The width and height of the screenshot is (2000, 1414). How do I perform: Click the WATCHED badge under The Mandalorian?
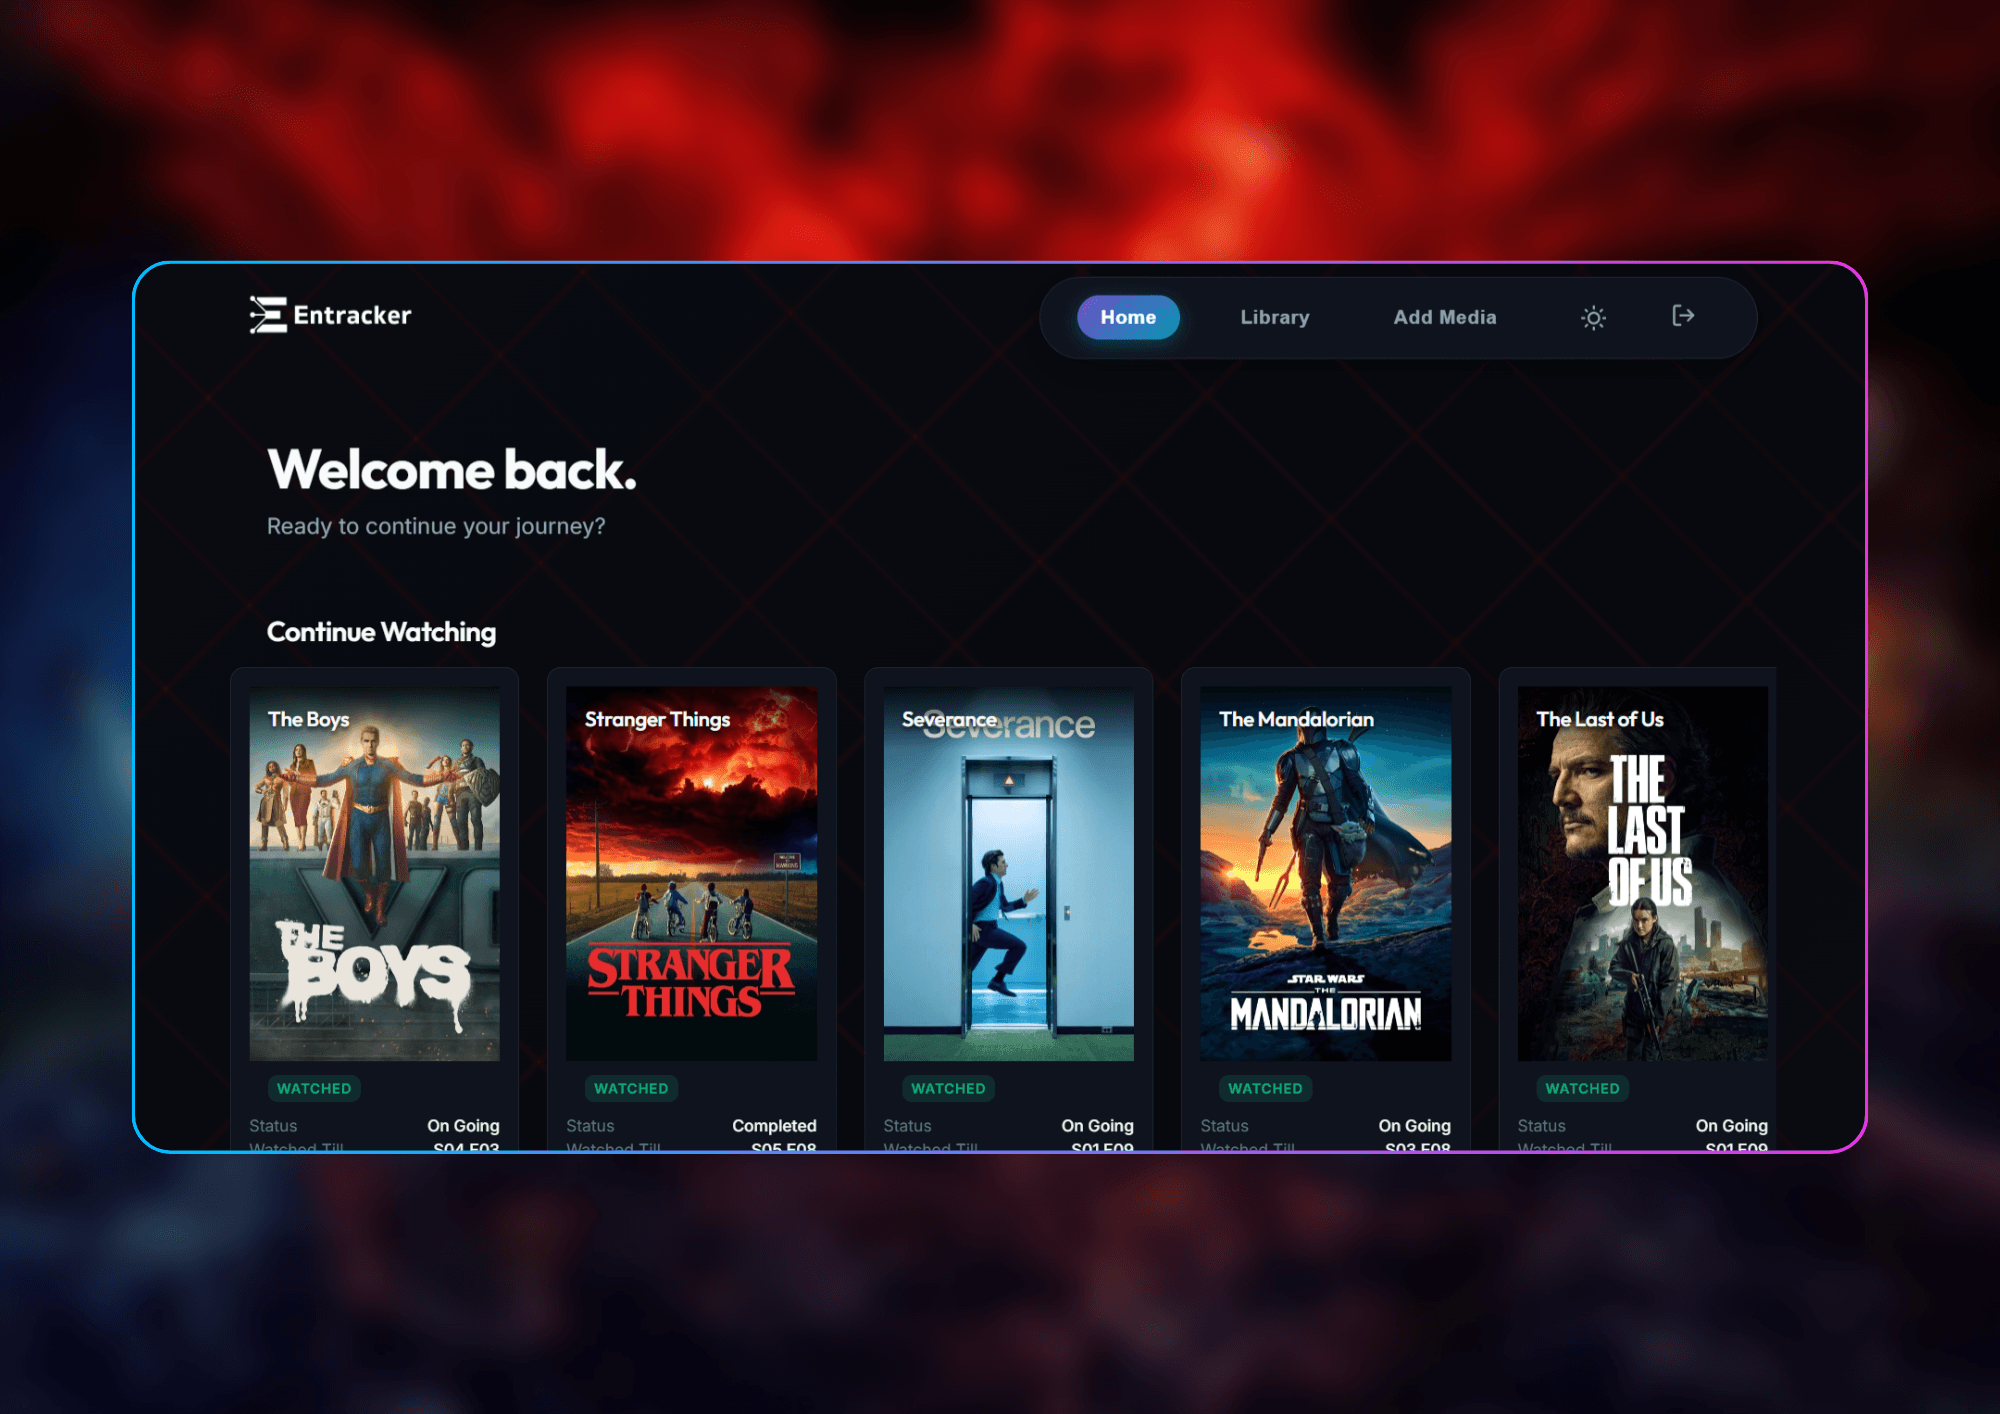coord(1265,1088)
